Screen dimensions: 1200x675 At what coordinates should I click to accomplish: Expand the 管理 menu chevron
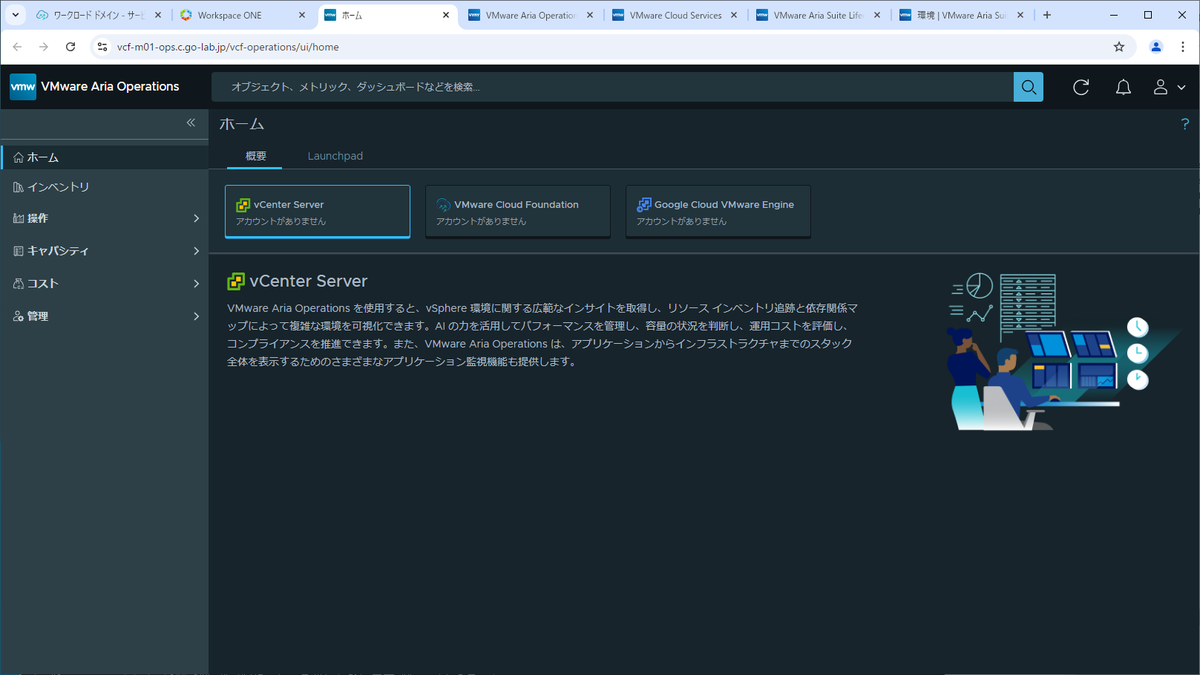click(x=196, y=316)
